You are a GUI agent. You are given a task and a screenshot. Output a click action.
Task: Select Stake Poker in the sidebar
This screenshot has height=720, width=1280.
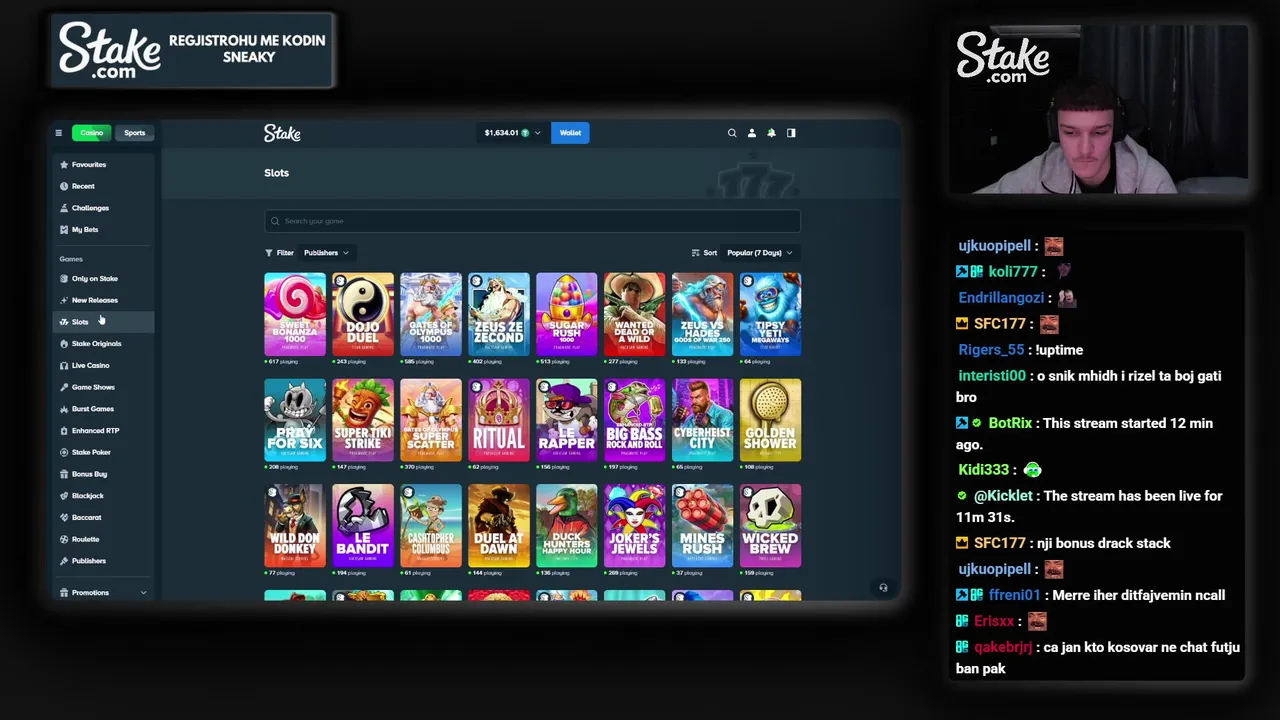click(x=103, y=452)
